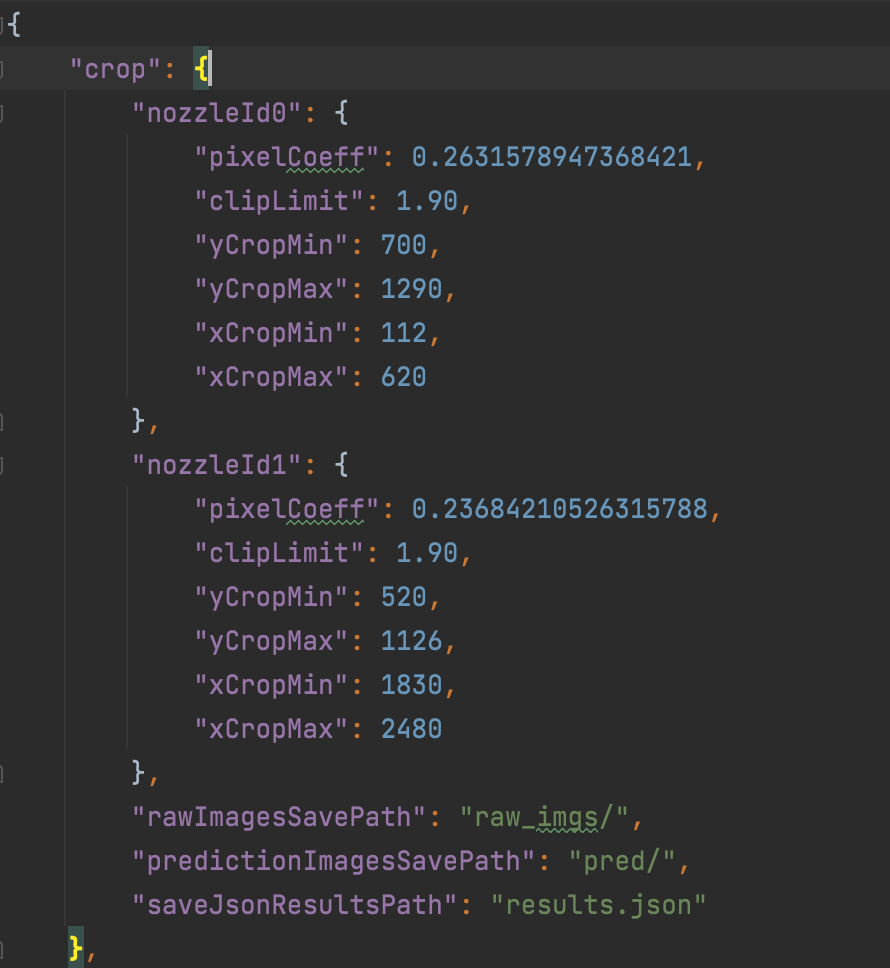The height and width of the screenshot is (968, 890).
Task: Click the "xCropMin" key in the nozzleId0 block
Action: (271, 333)
